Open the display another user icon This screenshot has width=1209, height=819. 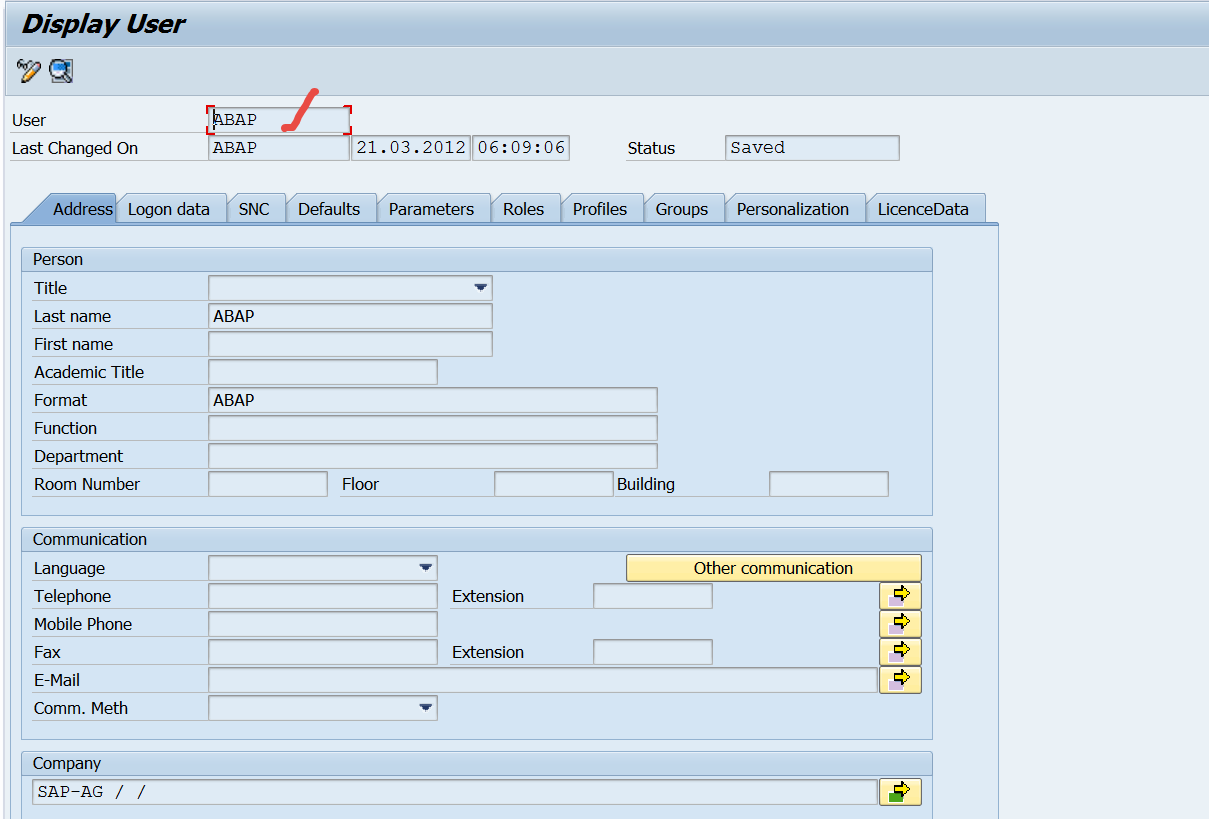60,71
